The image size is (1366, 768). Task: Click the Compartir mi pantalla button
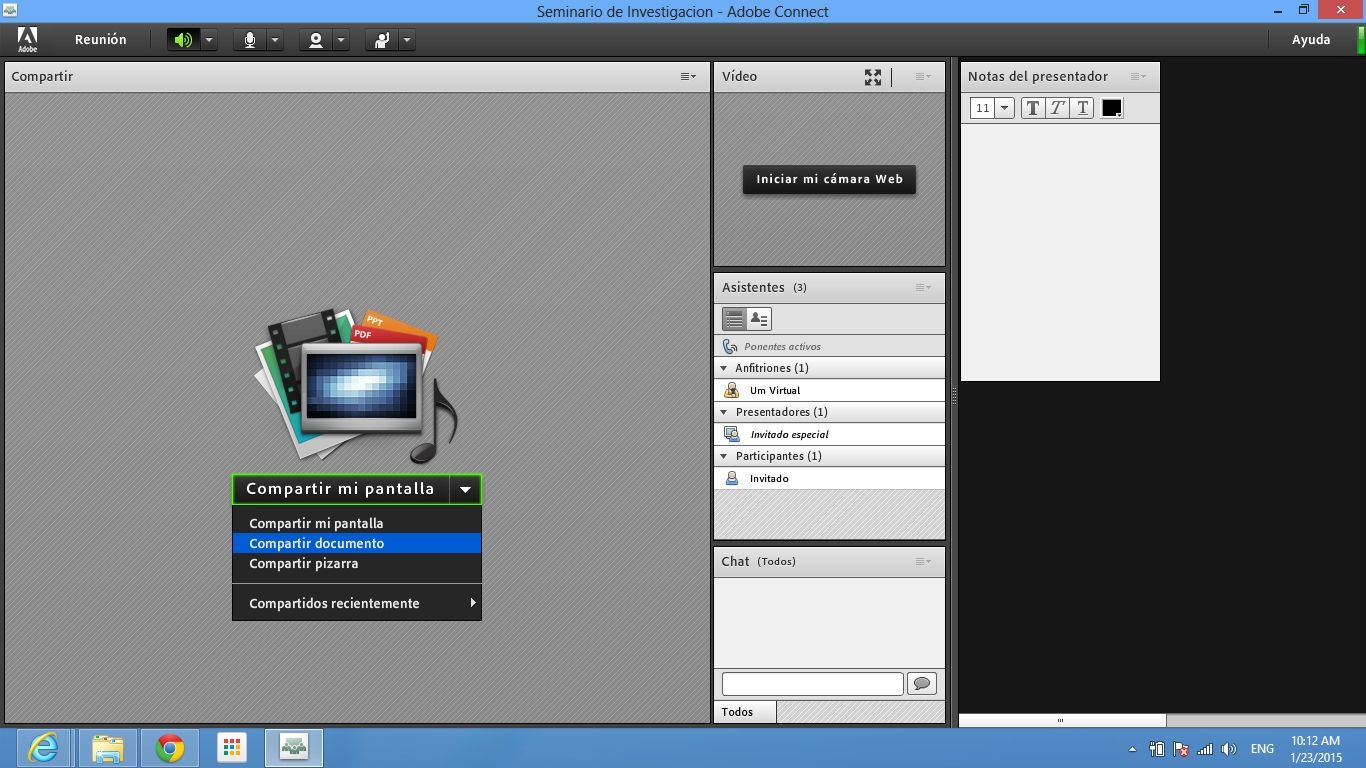[x=341, y=489]
